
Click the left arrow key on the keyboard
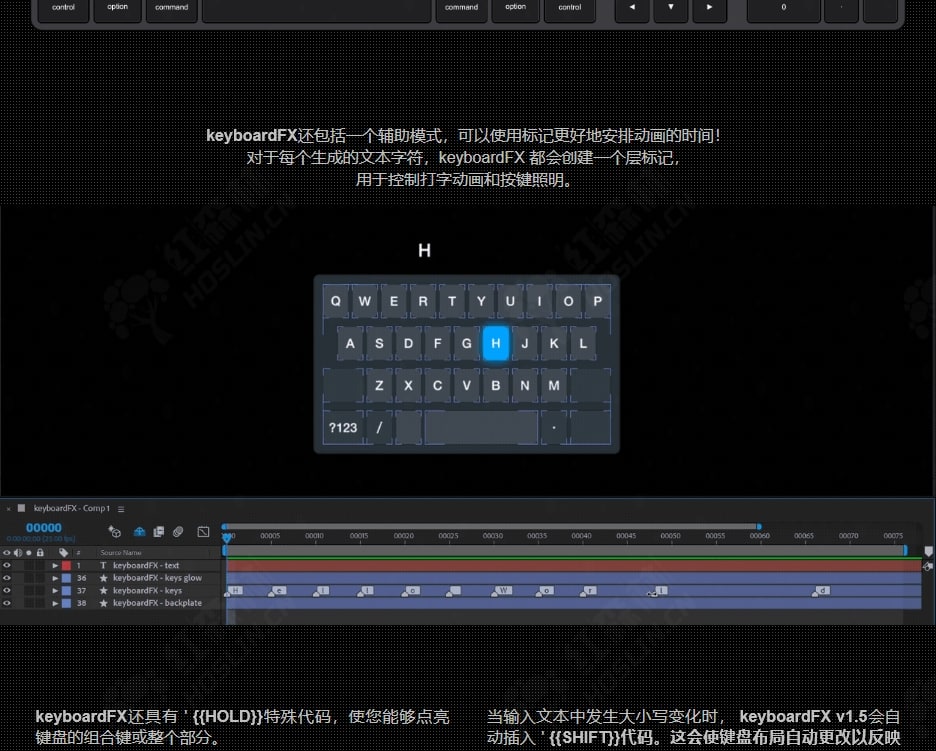pos(632,8)
